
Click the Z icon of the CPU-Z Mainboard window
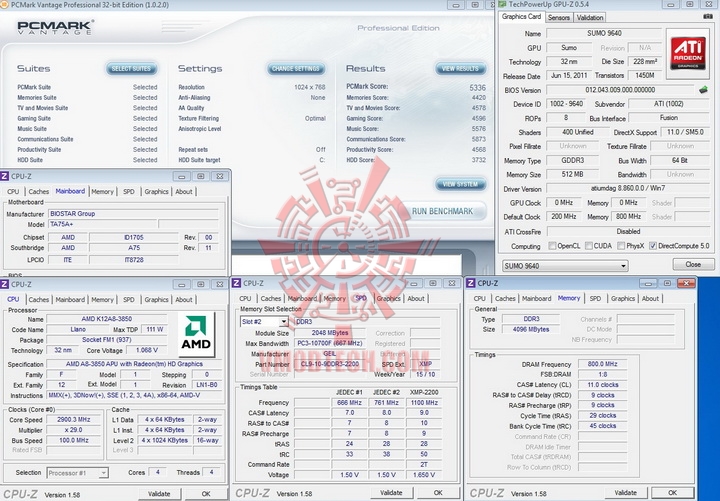pyautogui.click(x=5, y=176)
